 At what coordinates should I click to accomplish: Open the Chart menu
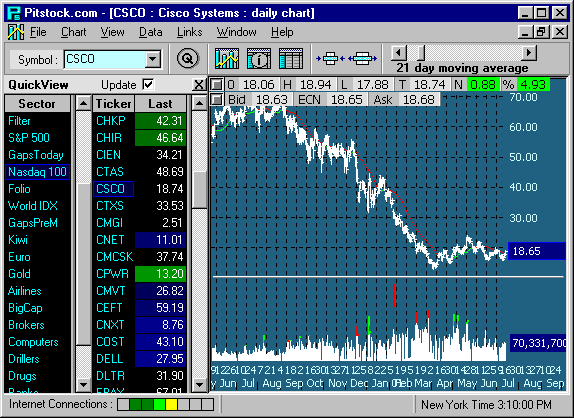pos(74,32)
